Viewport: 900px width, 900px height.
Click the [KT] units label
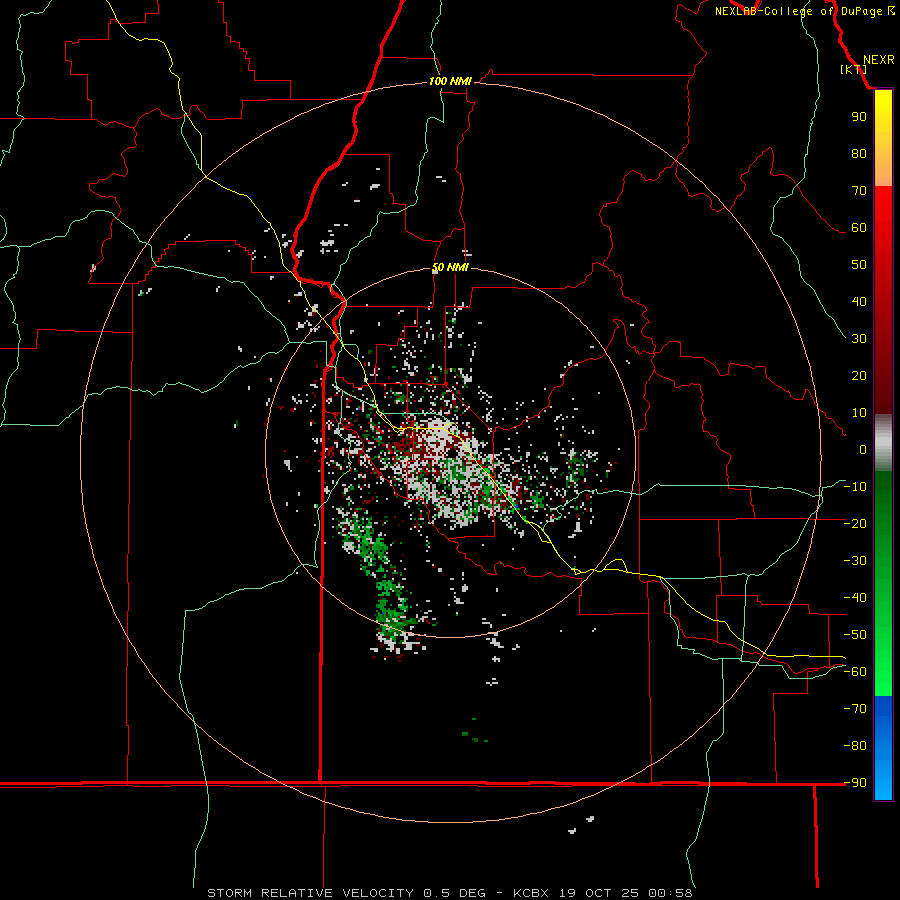854,69
